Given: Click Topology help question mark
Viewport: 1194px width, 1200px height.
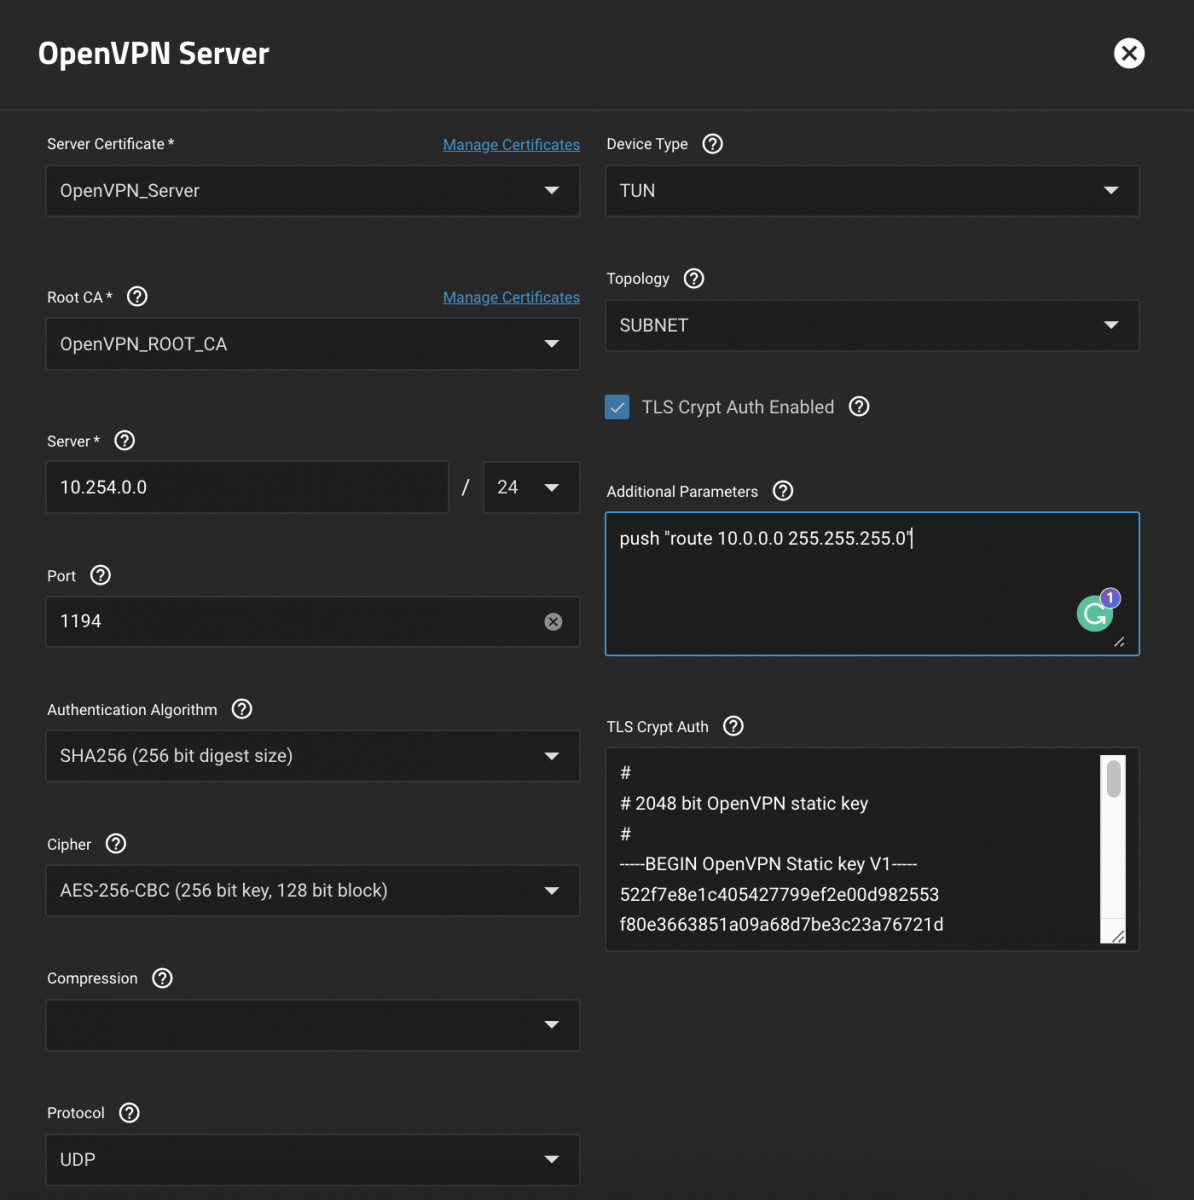Looking at the screenshot, I should click(694, 279).
